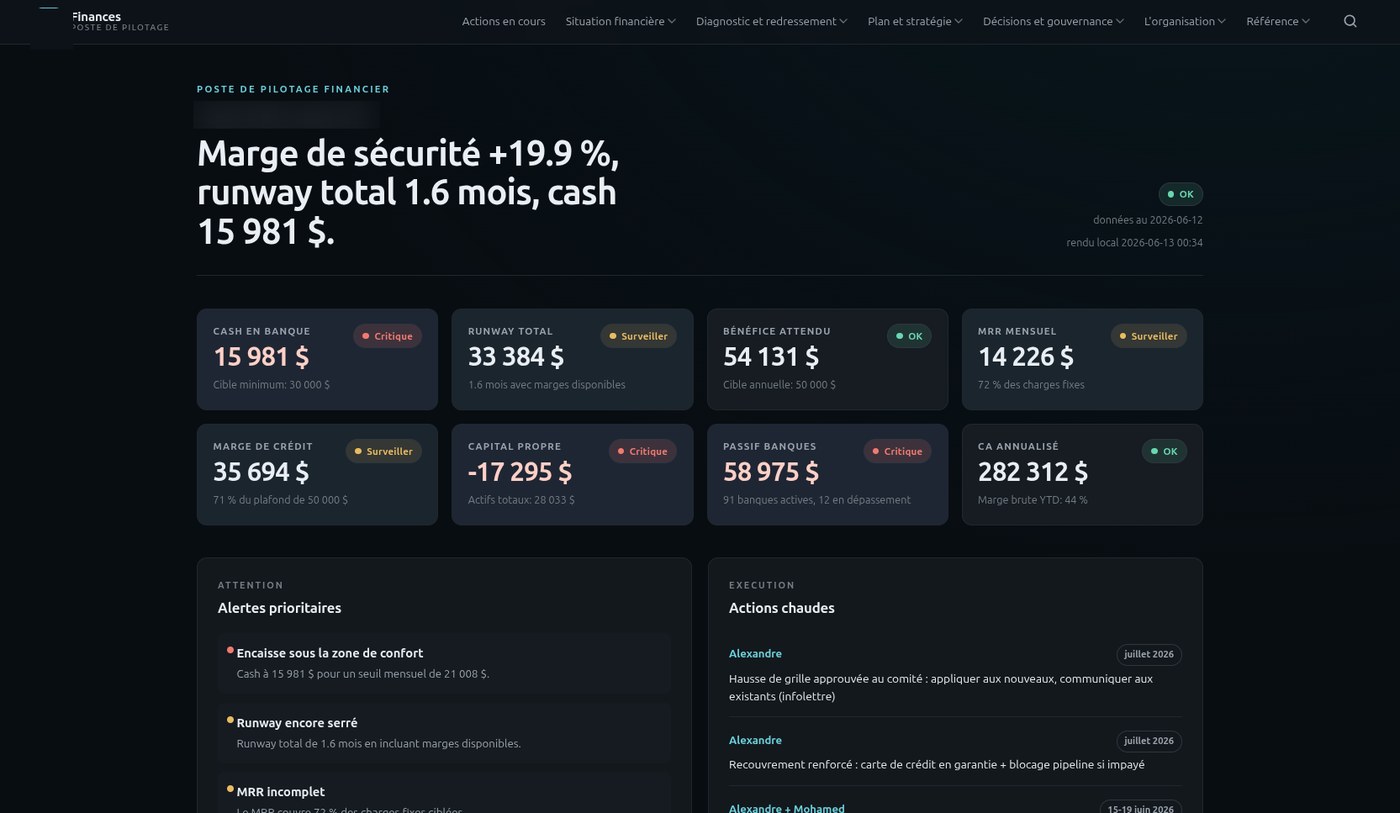
Task: Expand Diagnostic et redressement dropdown
Action: click(x=771, y=21)
